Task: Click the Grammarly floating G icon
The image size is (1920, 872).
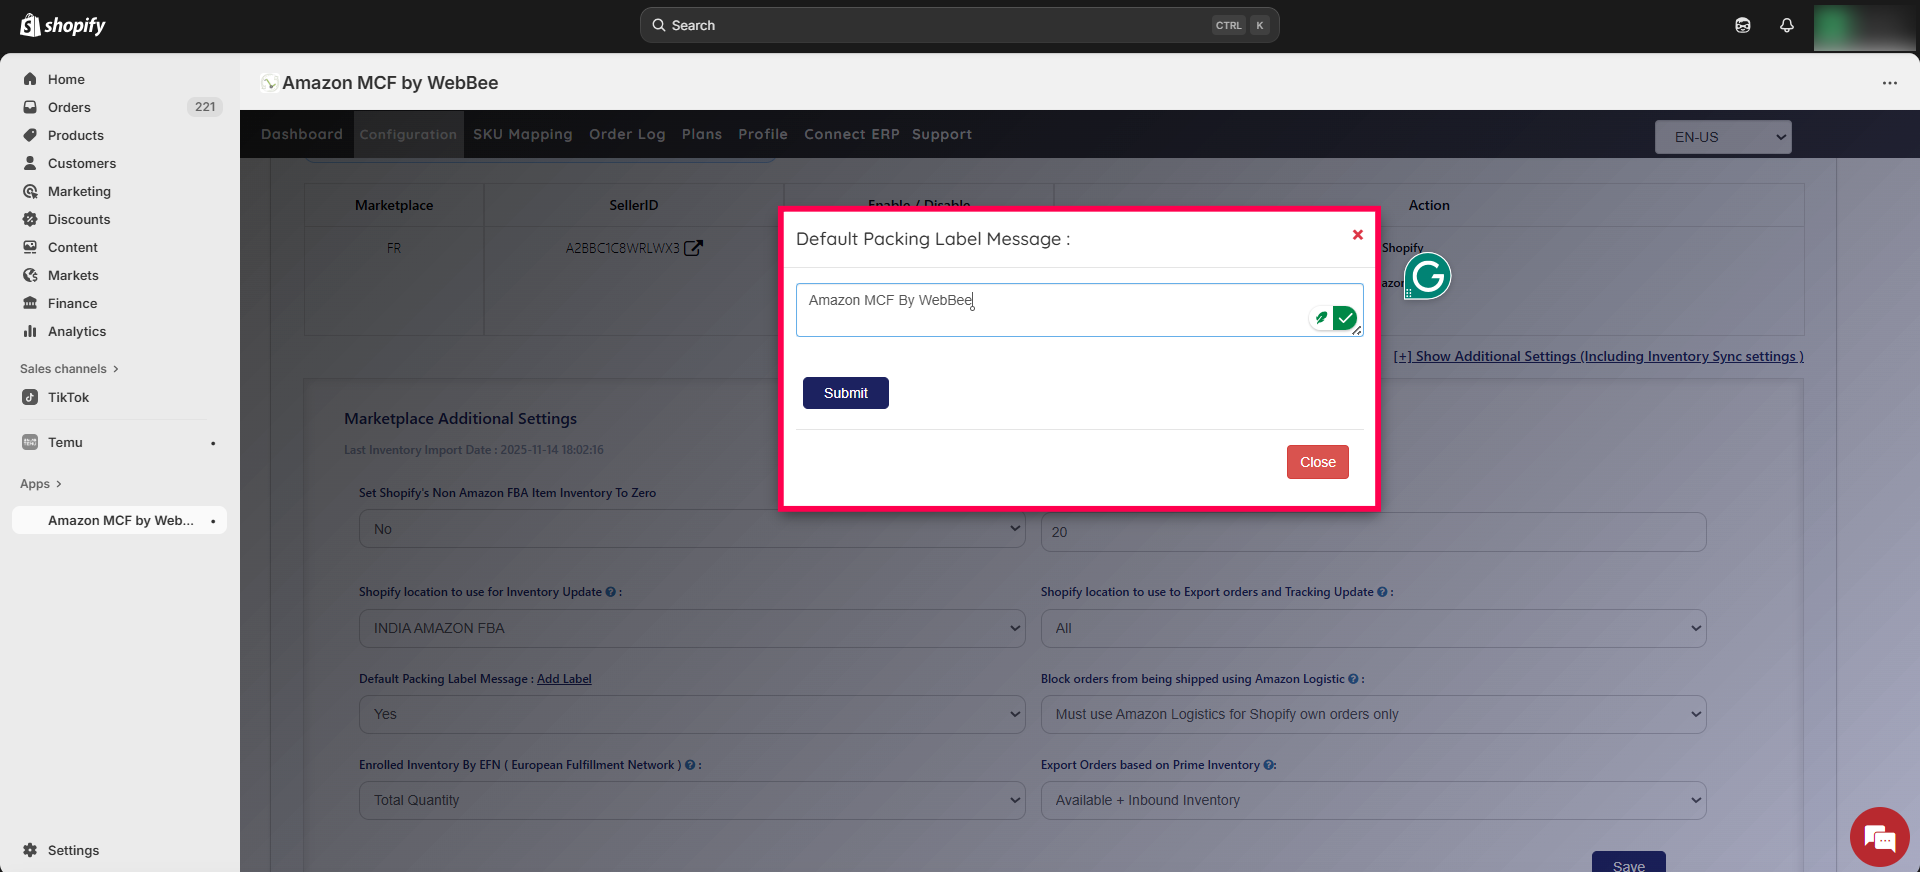Action: (1427, 276)
